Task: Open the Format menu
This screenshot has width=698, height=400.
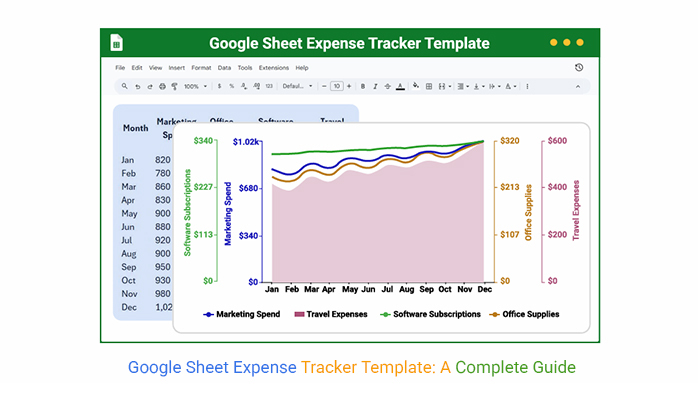Action: [x=201, y=68]
